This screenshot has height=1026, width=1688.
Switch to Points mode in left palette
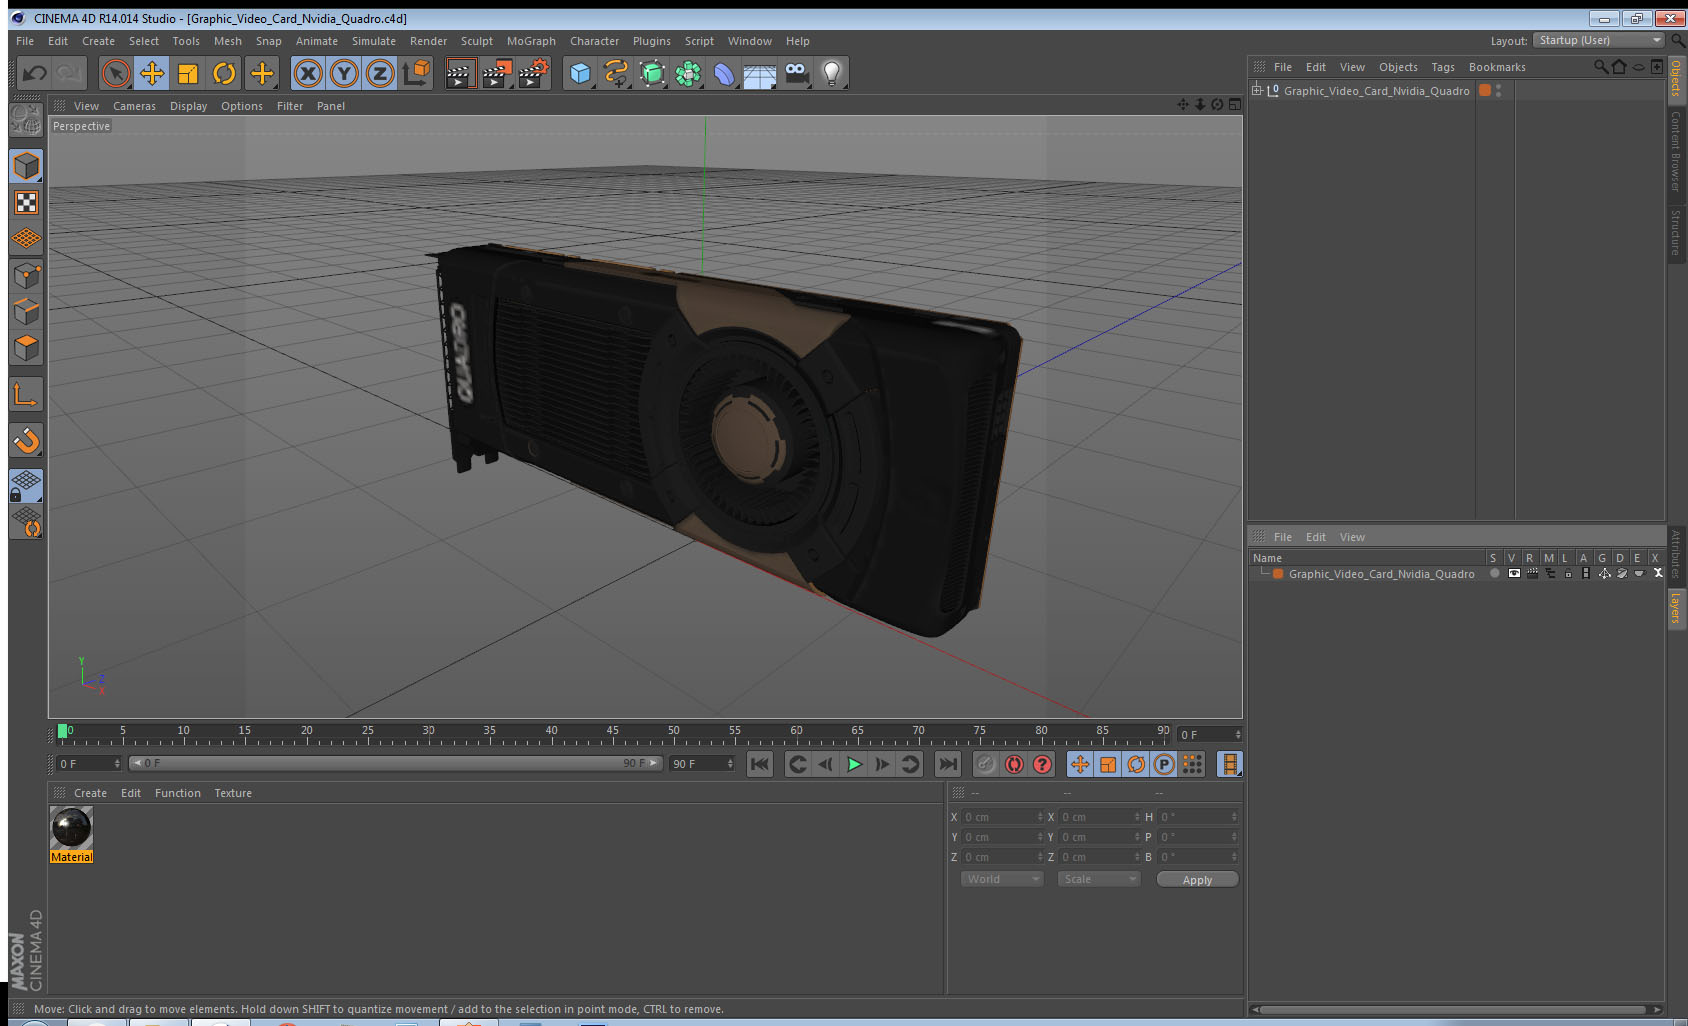26,276
